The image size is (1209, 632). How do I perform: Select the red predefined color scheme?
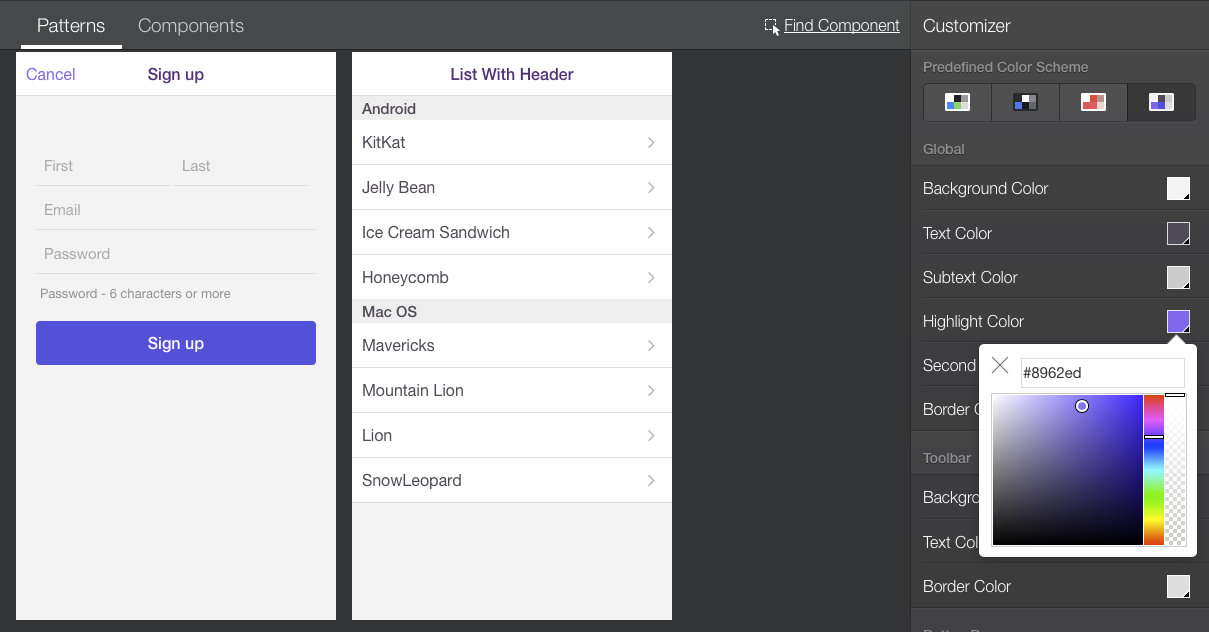(x=1093, y=102)
